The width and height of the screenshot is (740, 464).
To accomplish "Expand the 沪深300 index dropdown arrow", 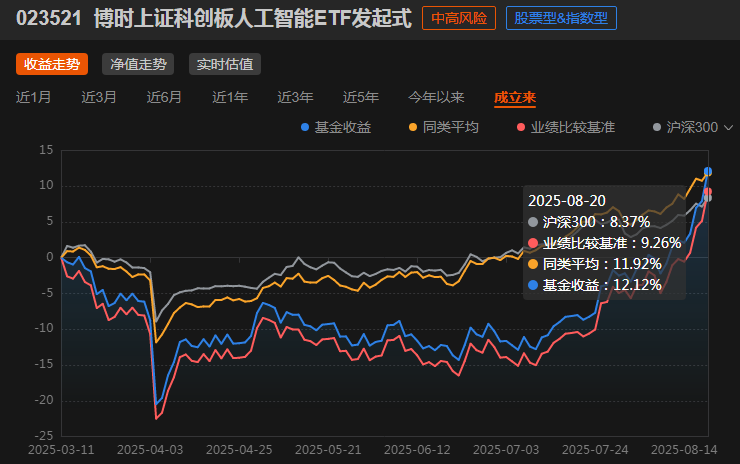I will [x=728, y=127].
